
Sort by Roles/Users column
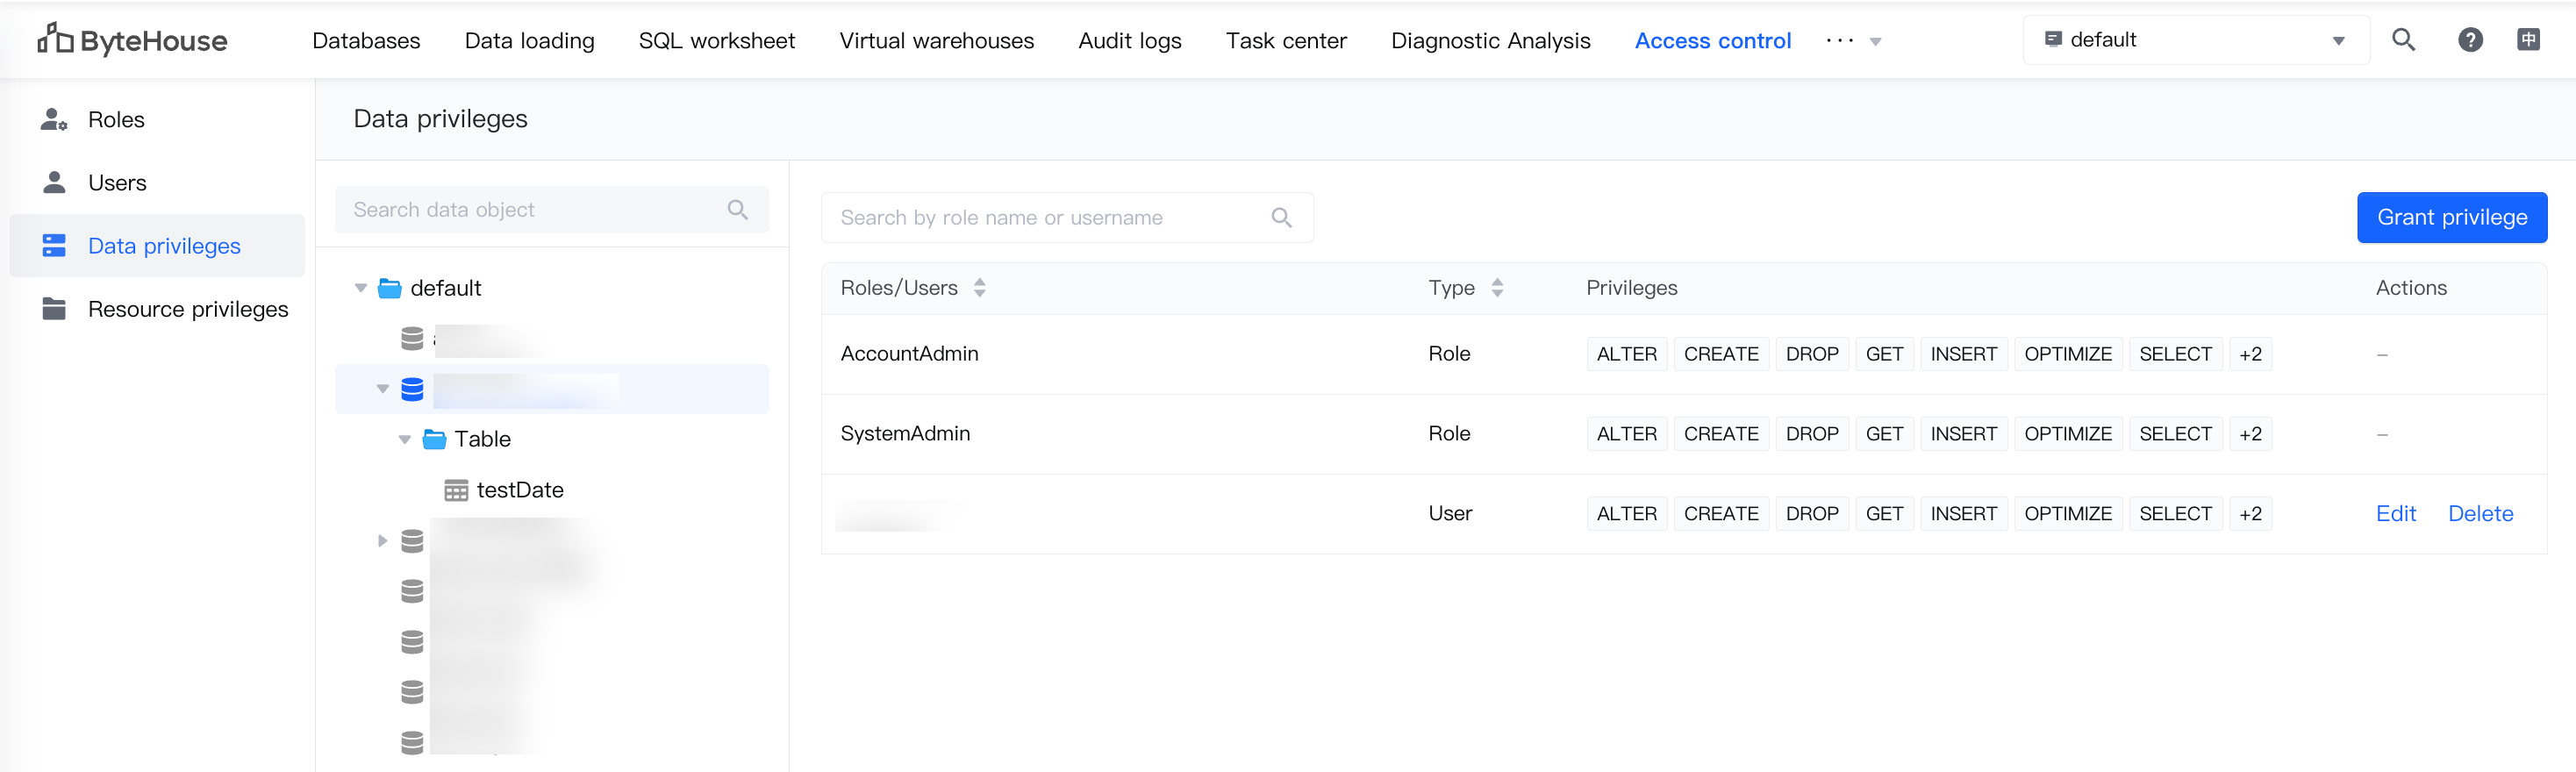click(980, 288)
